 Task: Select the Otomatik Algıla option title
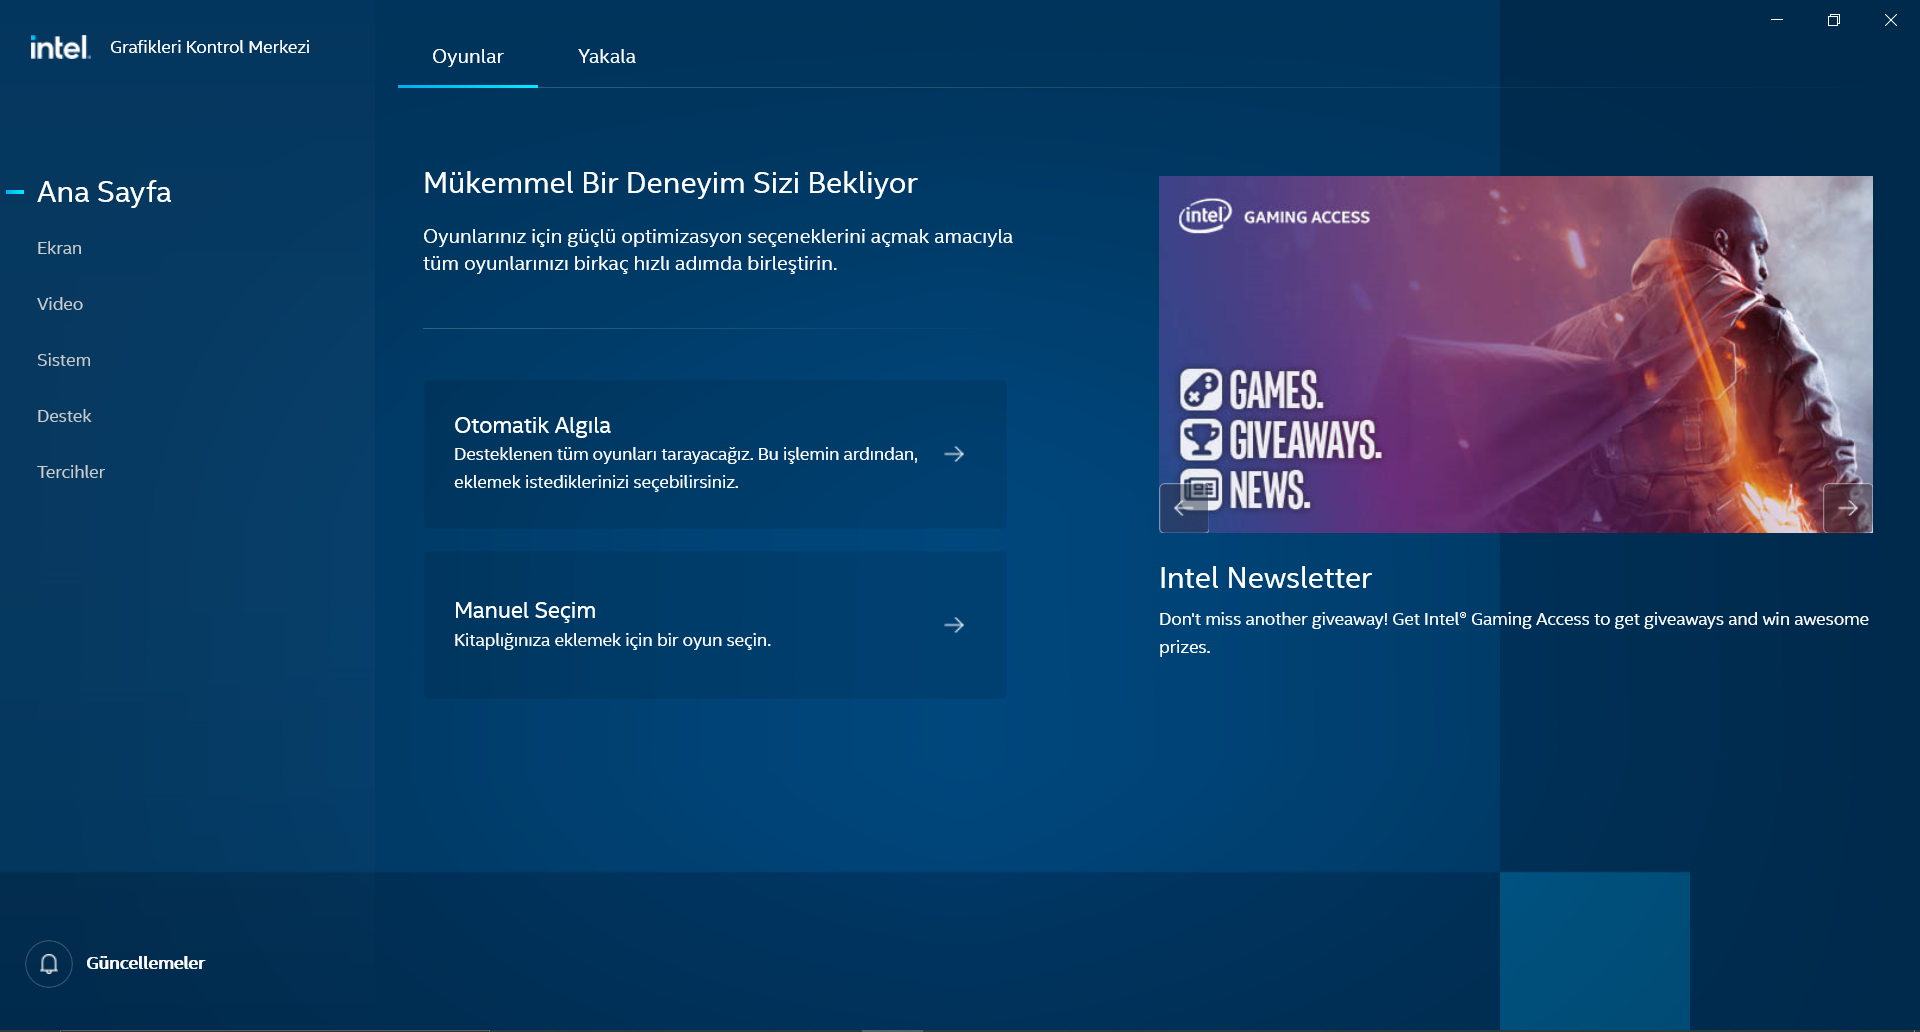coord(532,425)
